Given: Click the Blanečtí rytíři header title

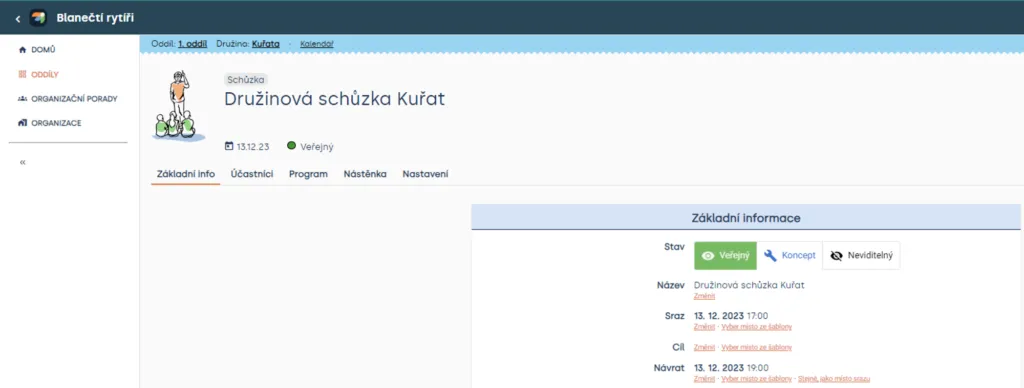Looking at the screenshot, I should (95, 18).
